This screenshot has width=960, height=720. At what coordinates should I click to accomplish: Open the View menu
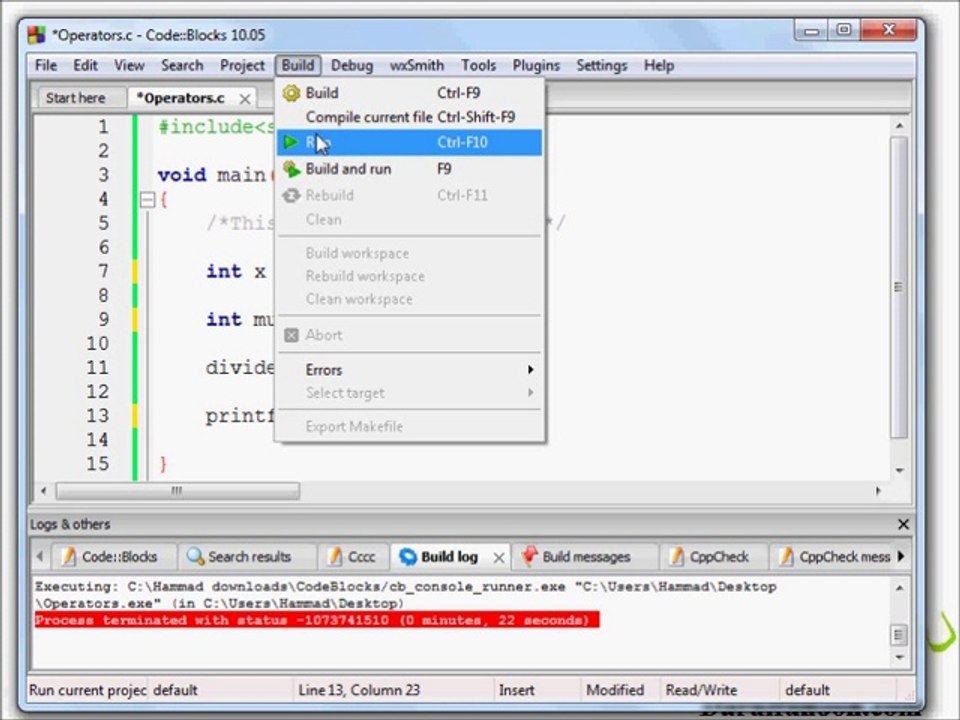pyautogui.click(x=129, y=66)
